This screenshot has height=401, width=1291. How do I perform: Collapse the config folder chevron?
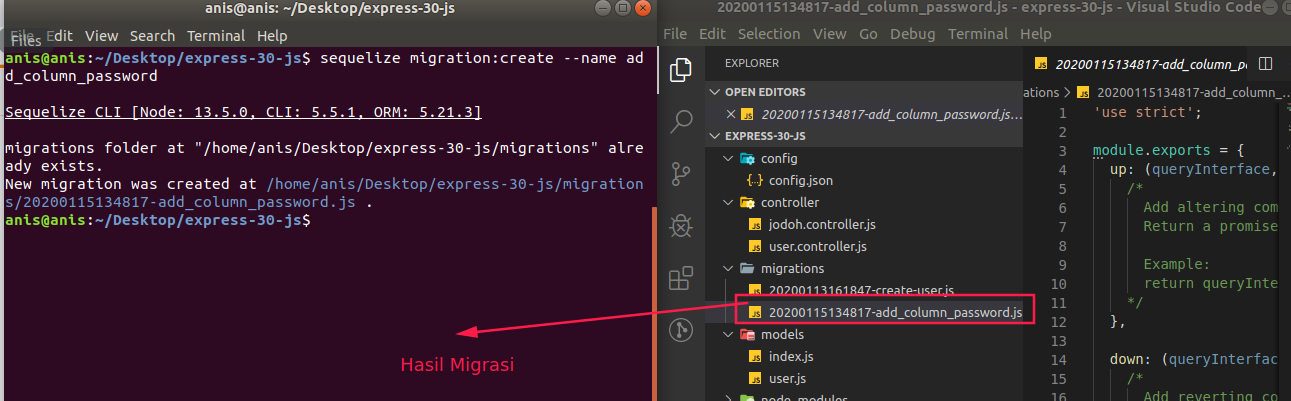coord(729,158)
